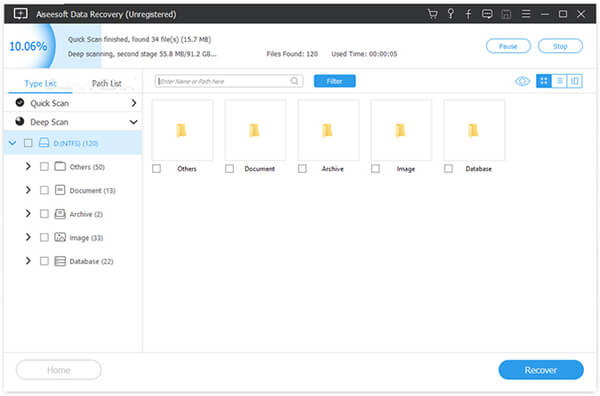Open the shopping cart purchase icon
This screenshot has width=600, height=396.
[432, 14]
